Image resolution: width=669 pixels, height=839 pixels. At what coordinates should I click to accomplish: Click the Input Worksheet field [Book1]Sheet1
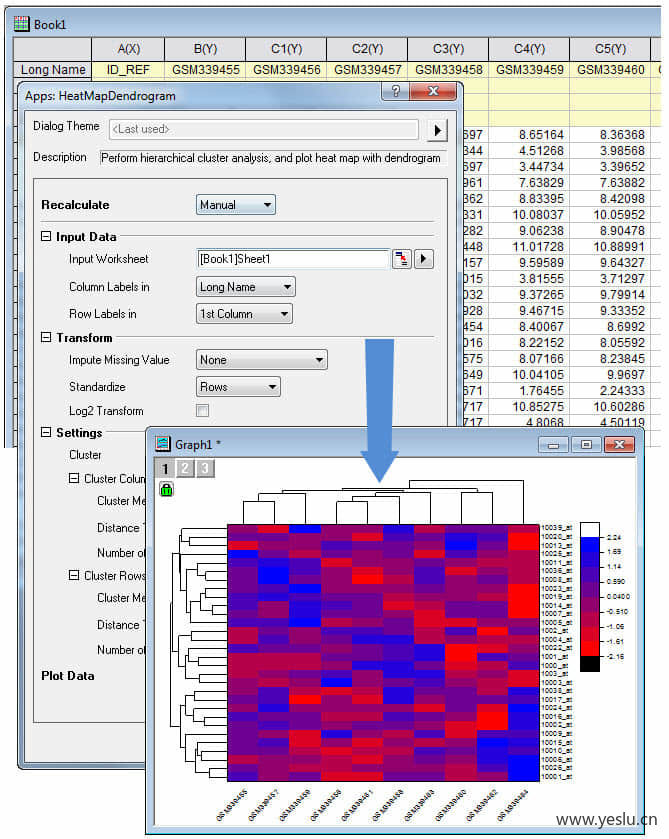pos(293,259)
